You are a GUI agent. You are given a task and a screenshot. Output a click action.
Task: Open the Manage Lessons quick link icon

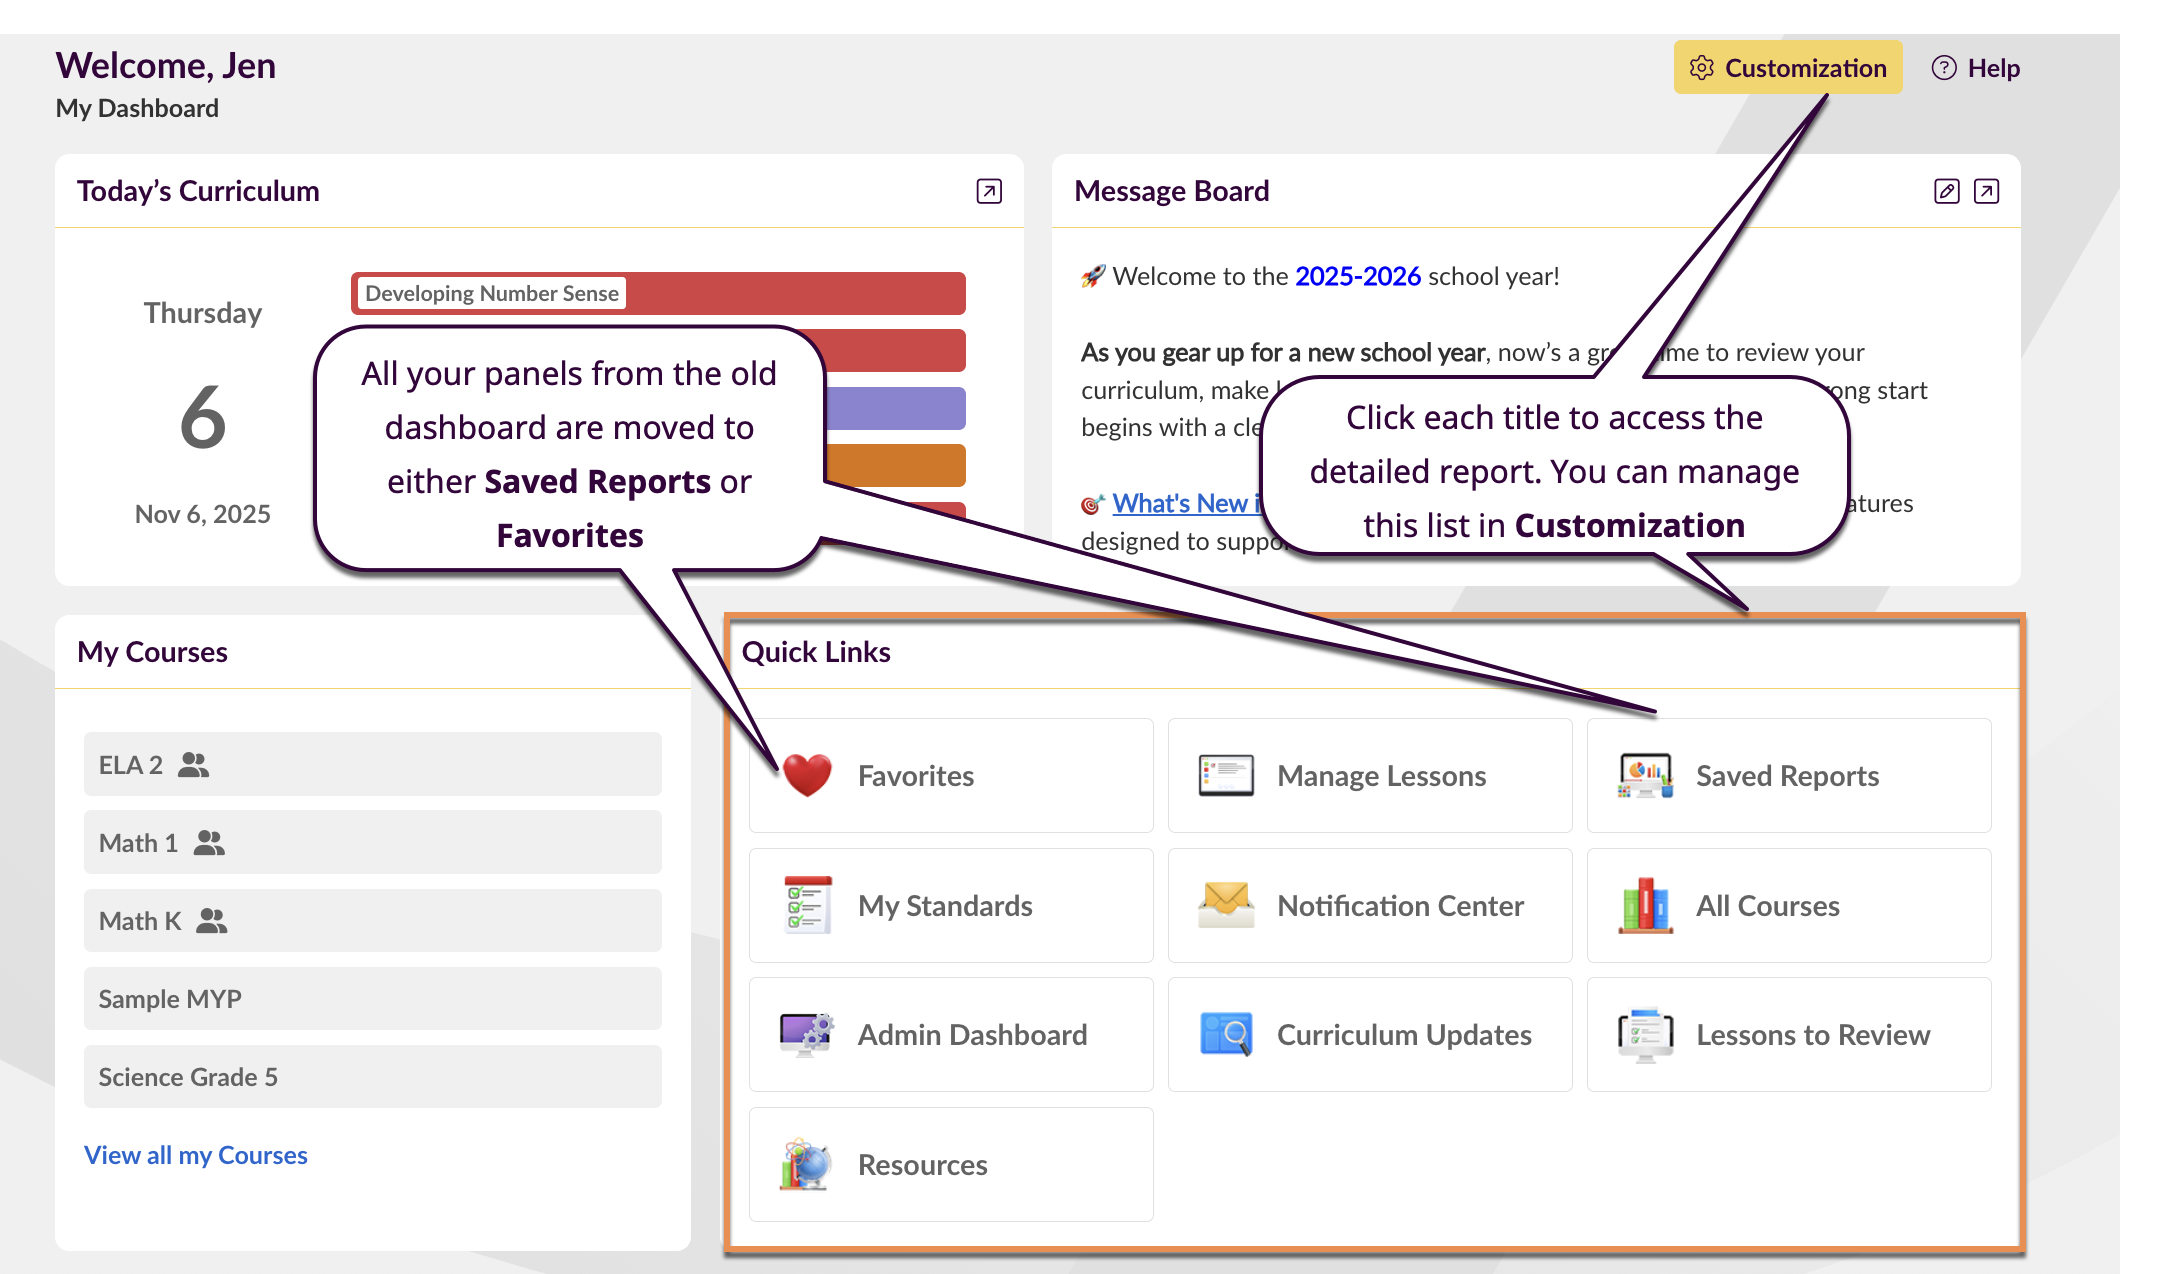click(1226, 775)
